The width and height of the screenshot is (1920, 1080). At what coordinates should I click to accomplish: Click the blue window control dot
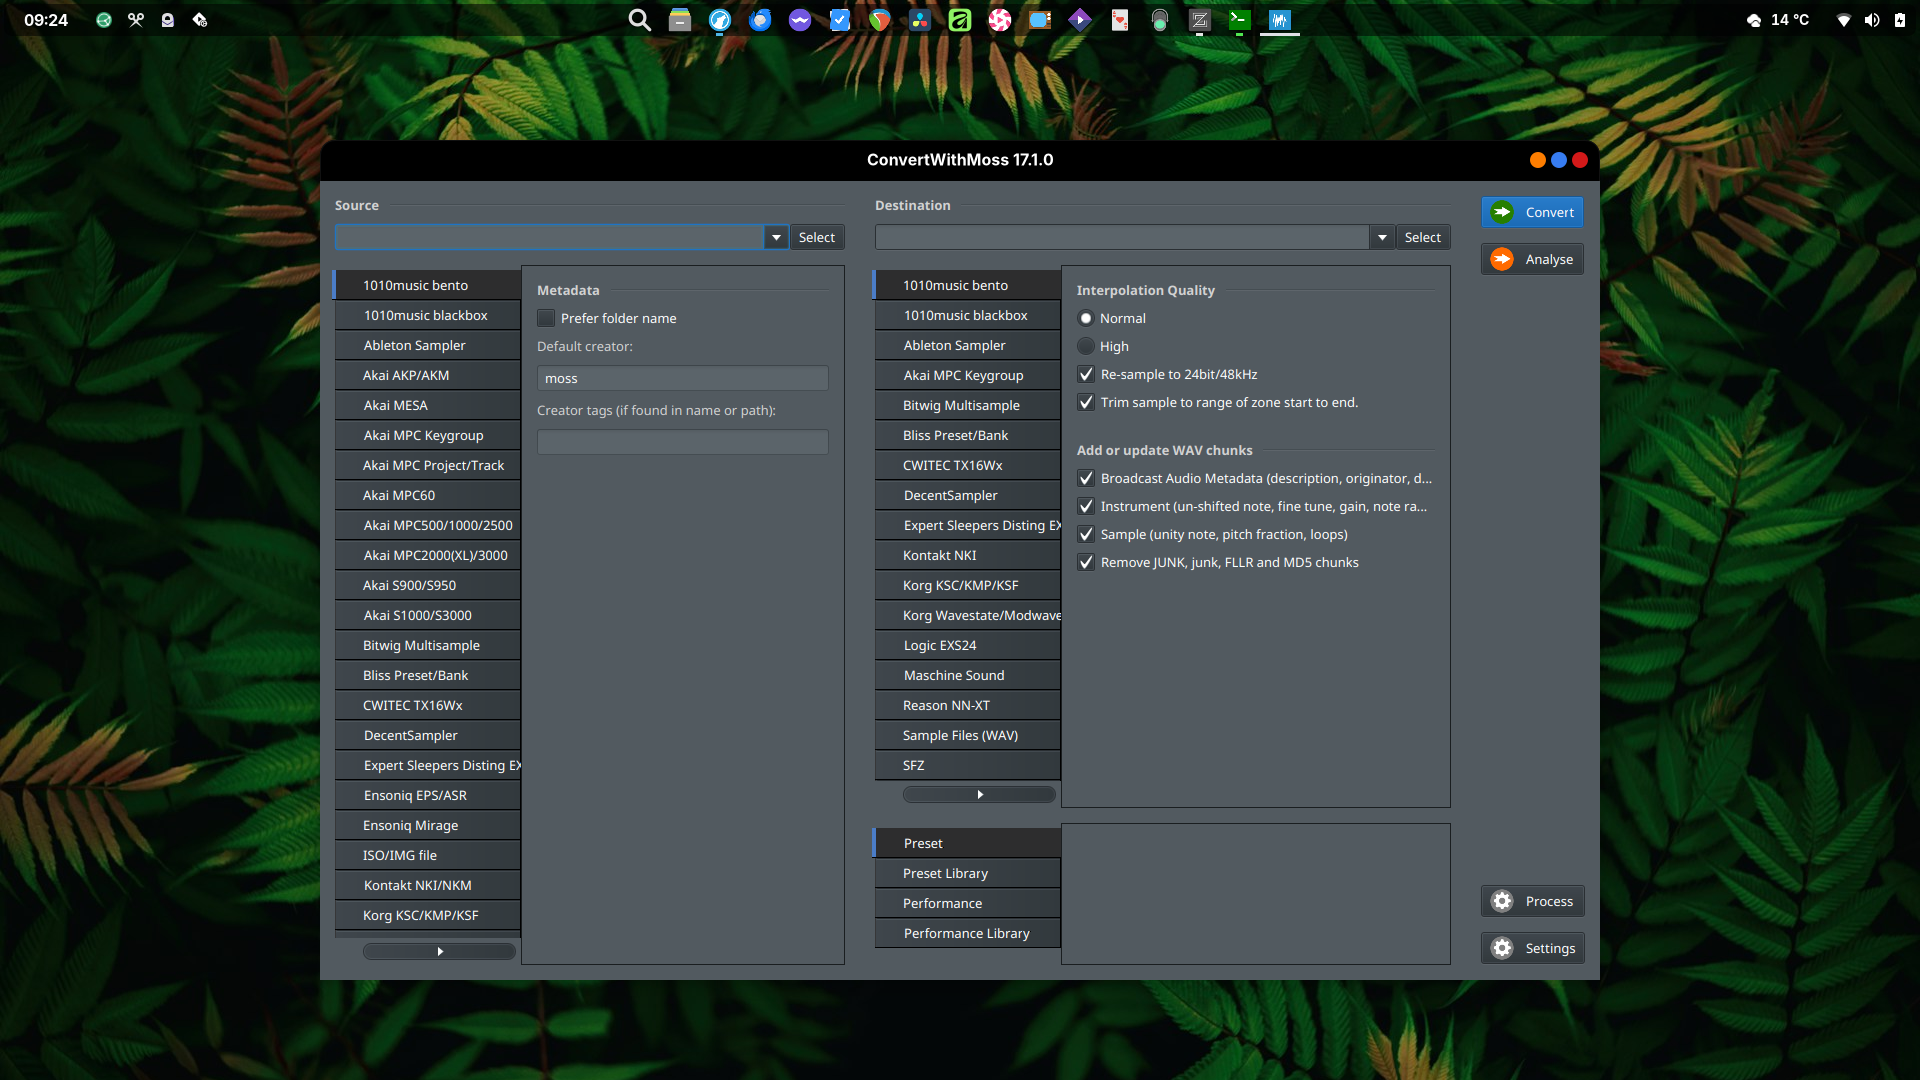pos(1559,160)
